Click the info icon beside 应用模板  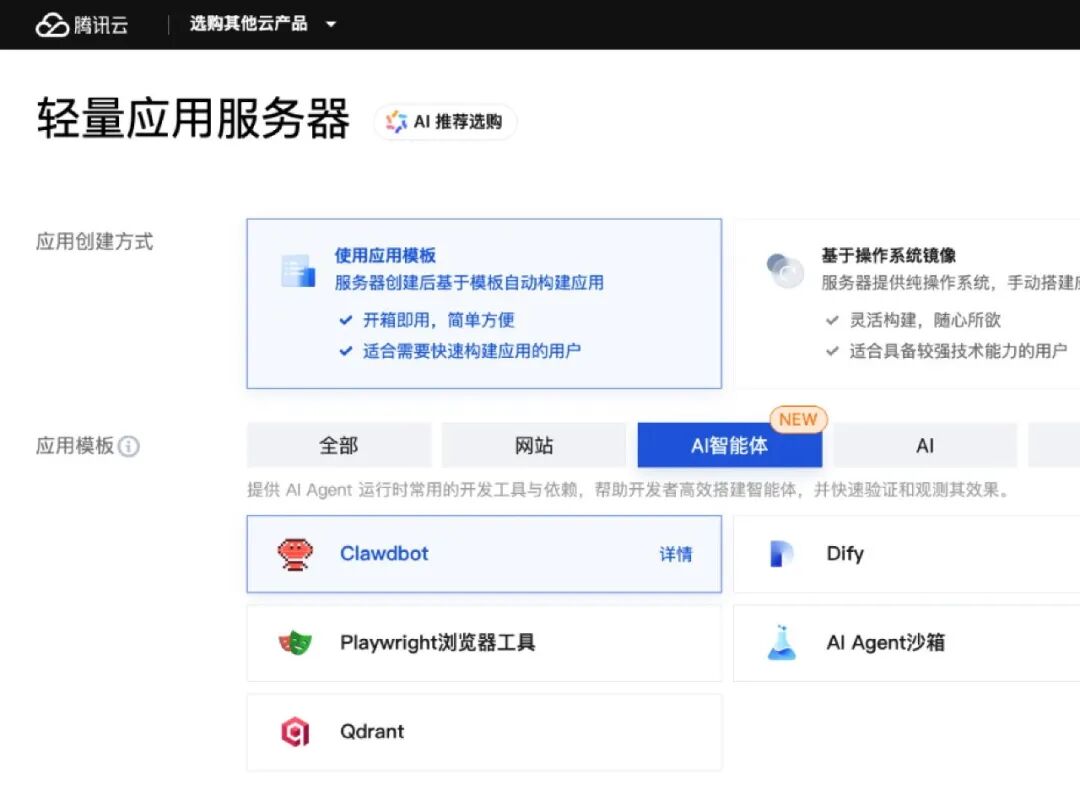(x=129, y=446)
